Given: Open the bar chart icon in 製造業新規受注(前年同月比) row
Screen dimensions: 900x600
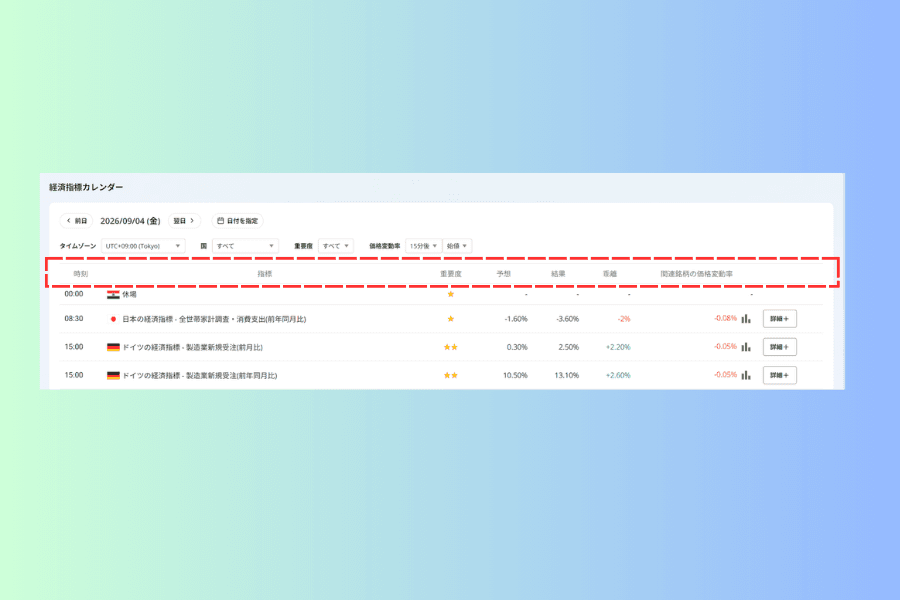Looking at the screenshot, I should [746, 375].
